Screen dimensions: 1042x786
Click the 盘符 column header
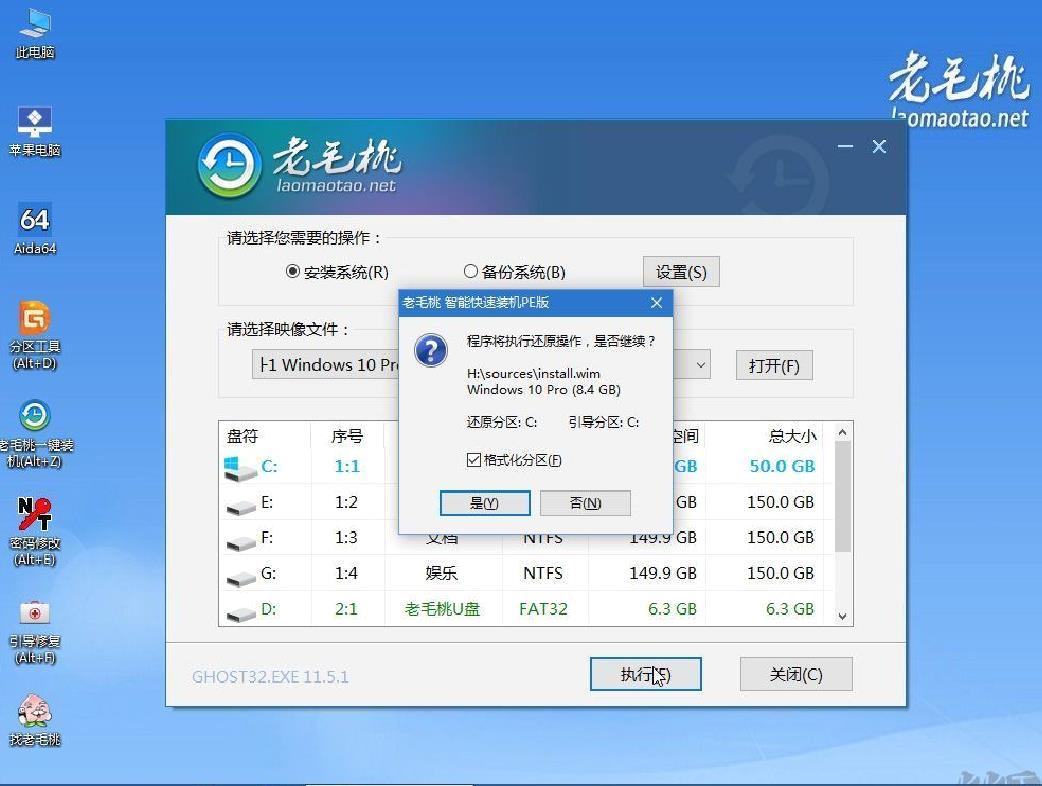(x=243, y=436)
